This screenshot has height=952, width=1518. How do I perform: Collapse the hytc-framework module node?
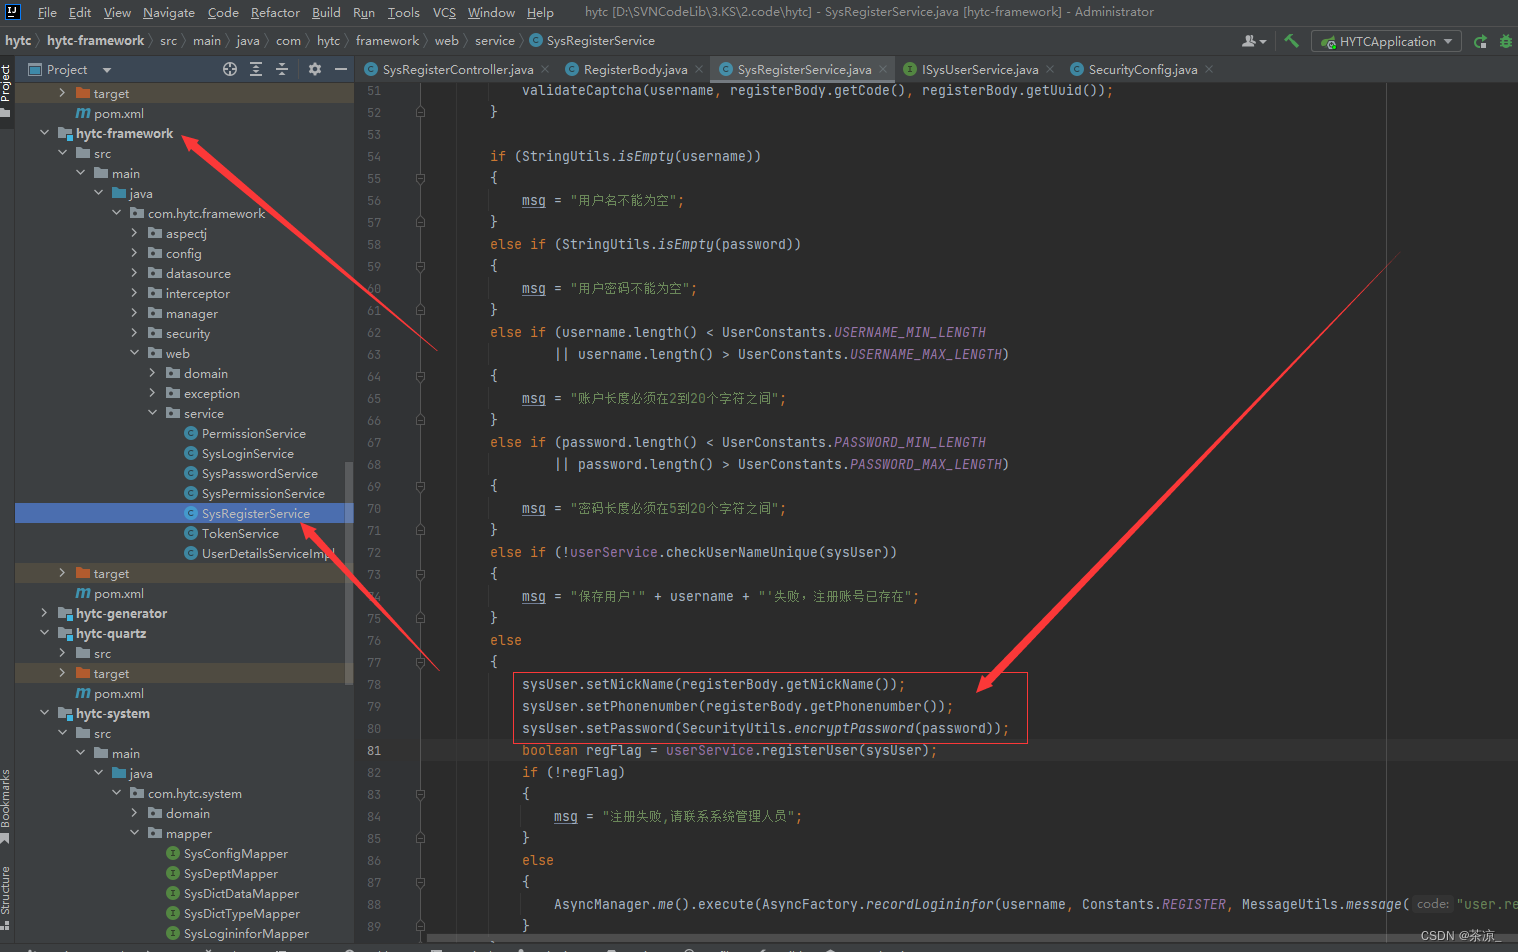[x=44, y=132]
